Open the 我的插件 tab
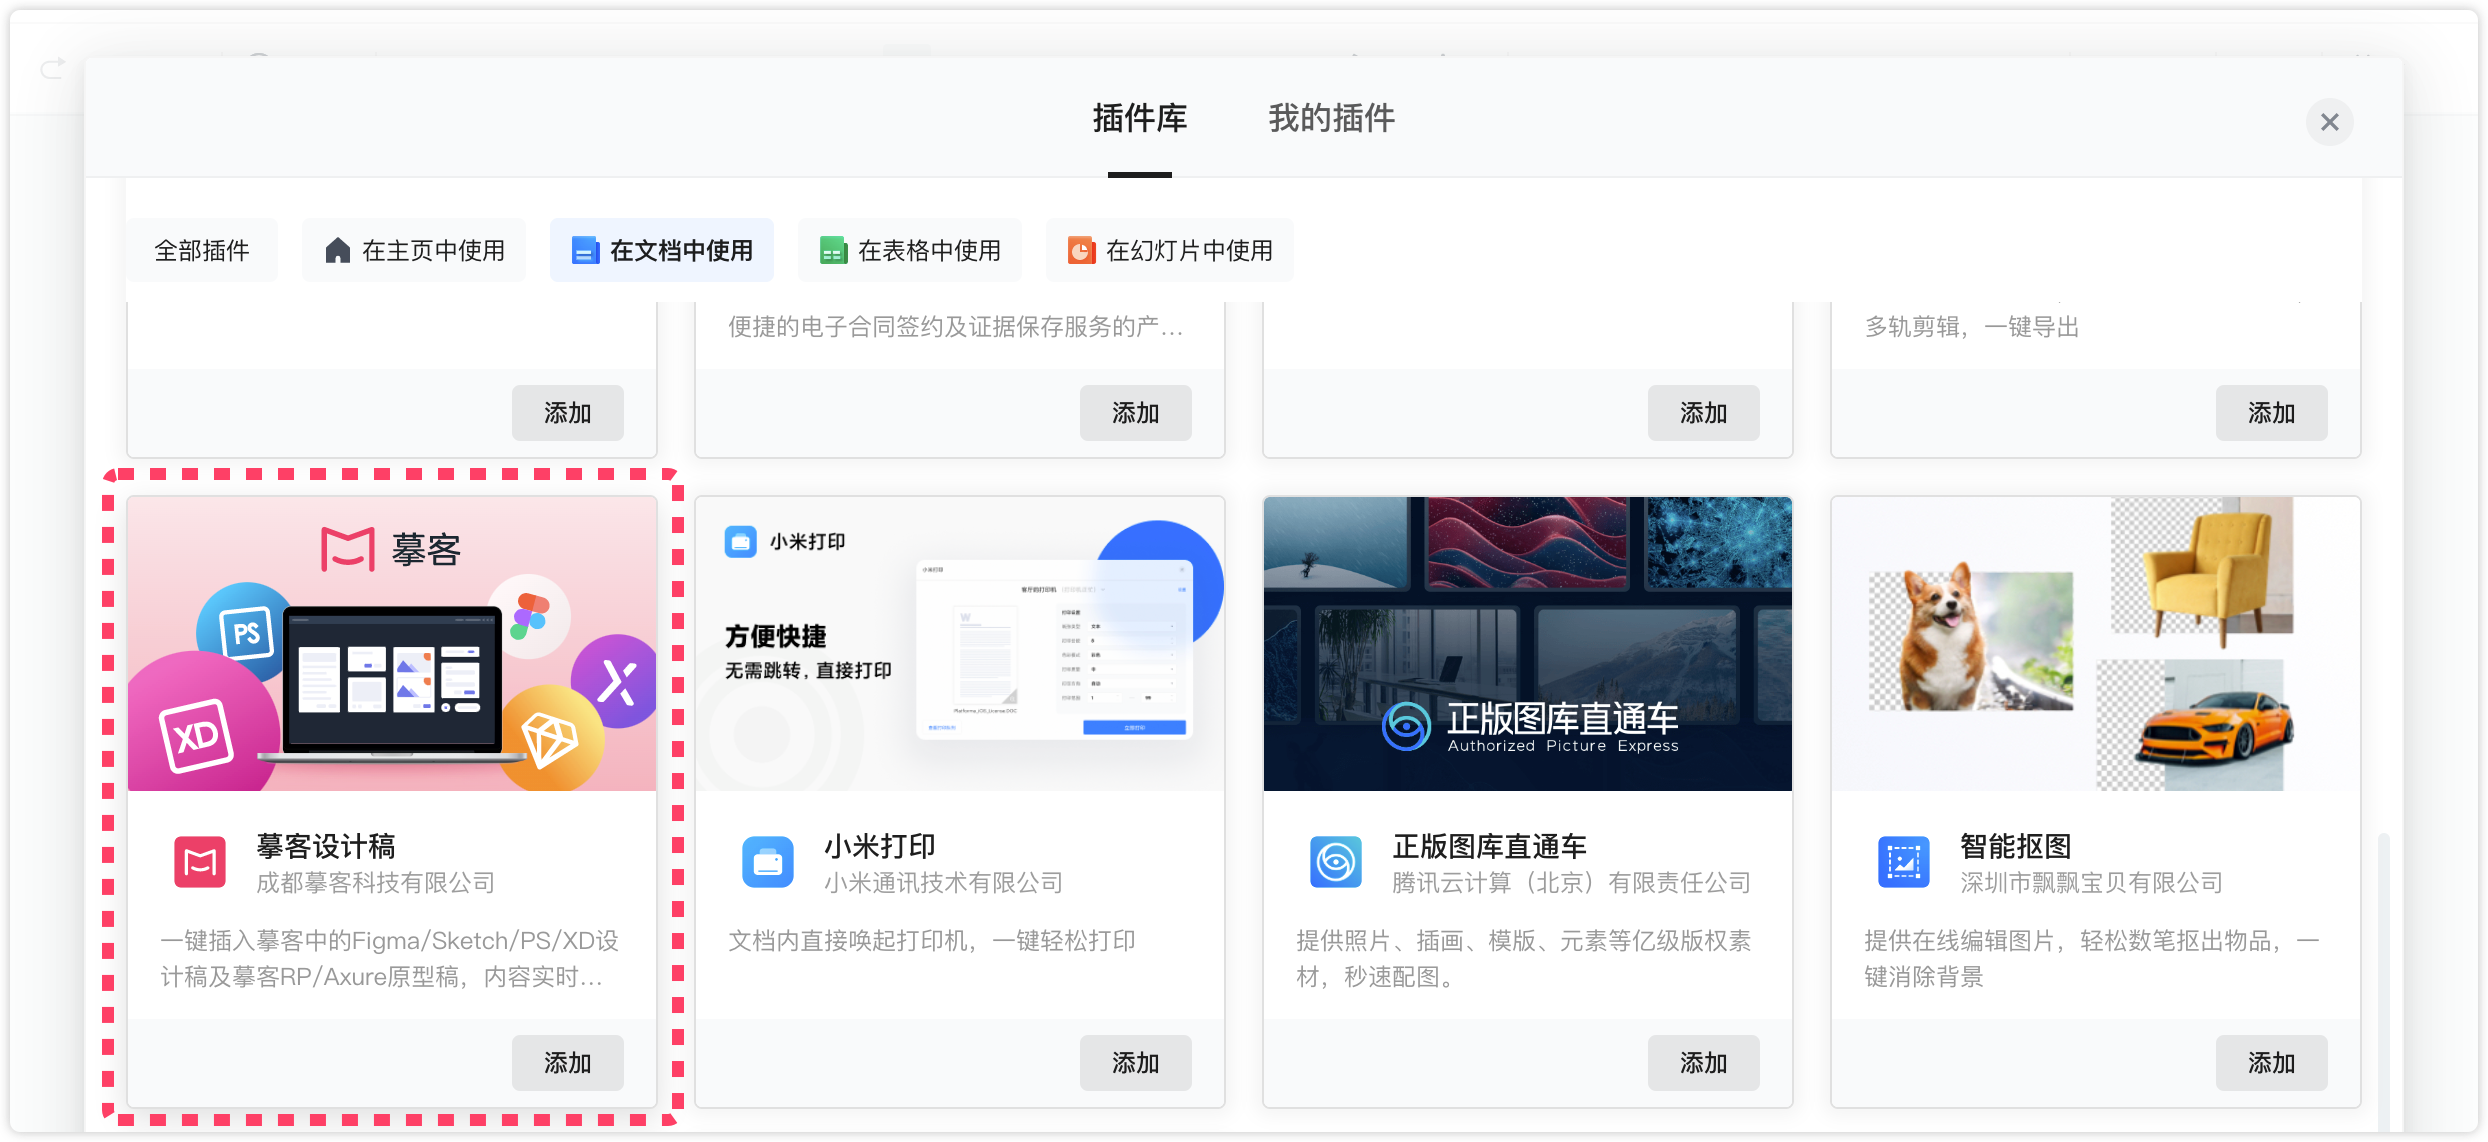Viewport: 2488px width, 1142px height. (x=1331, y=119)
